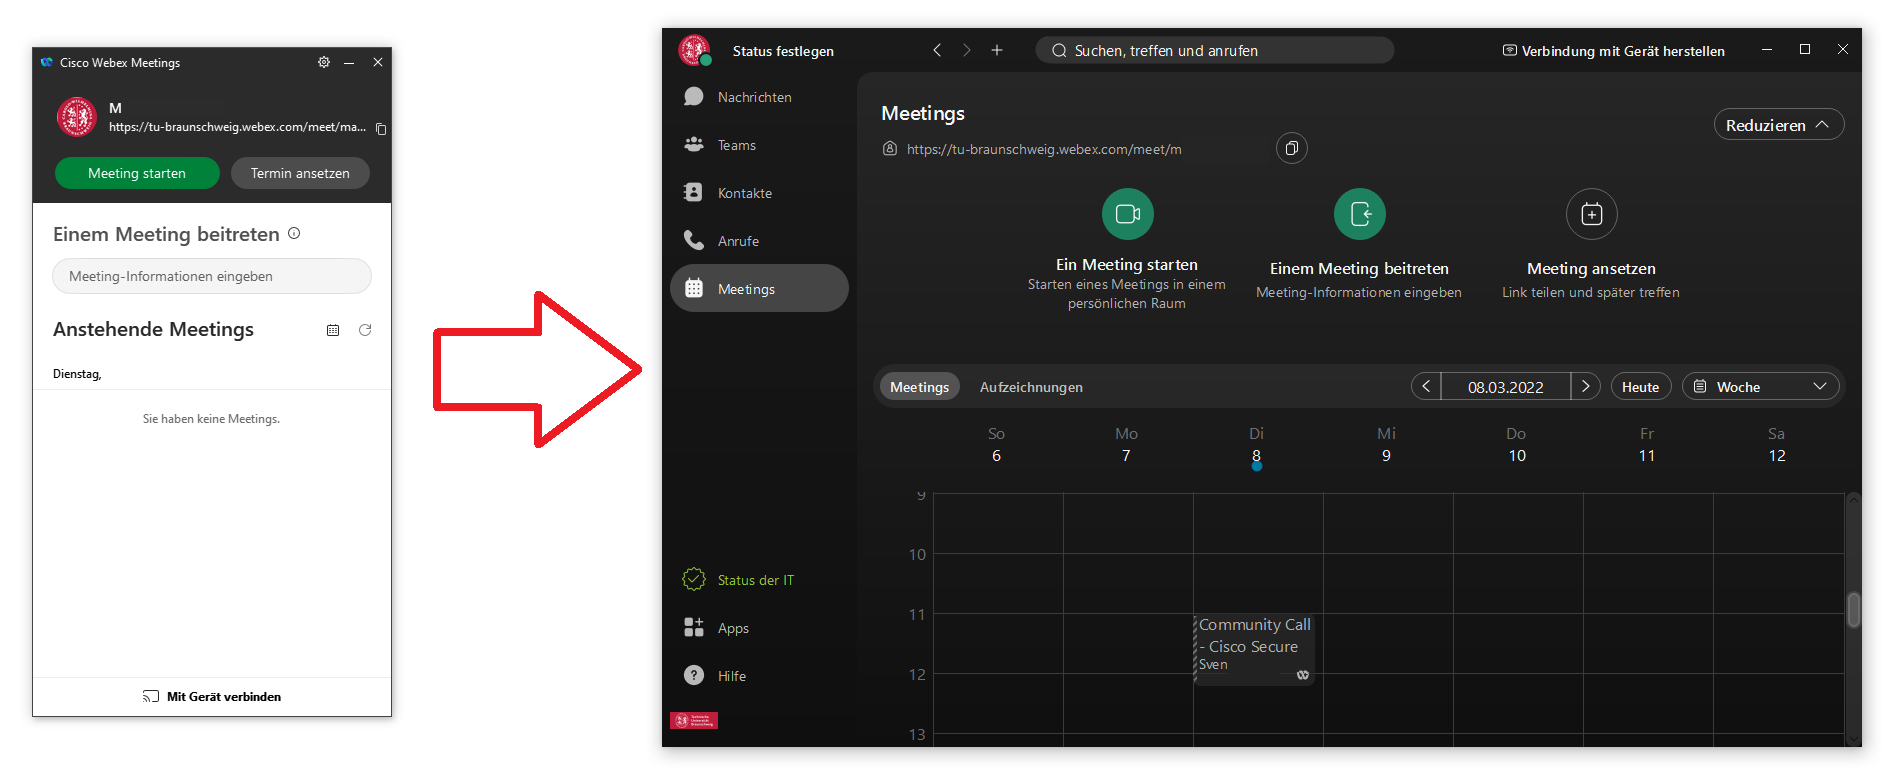
Task: Click the plus icon in the top bar
Action: (997, 50)
